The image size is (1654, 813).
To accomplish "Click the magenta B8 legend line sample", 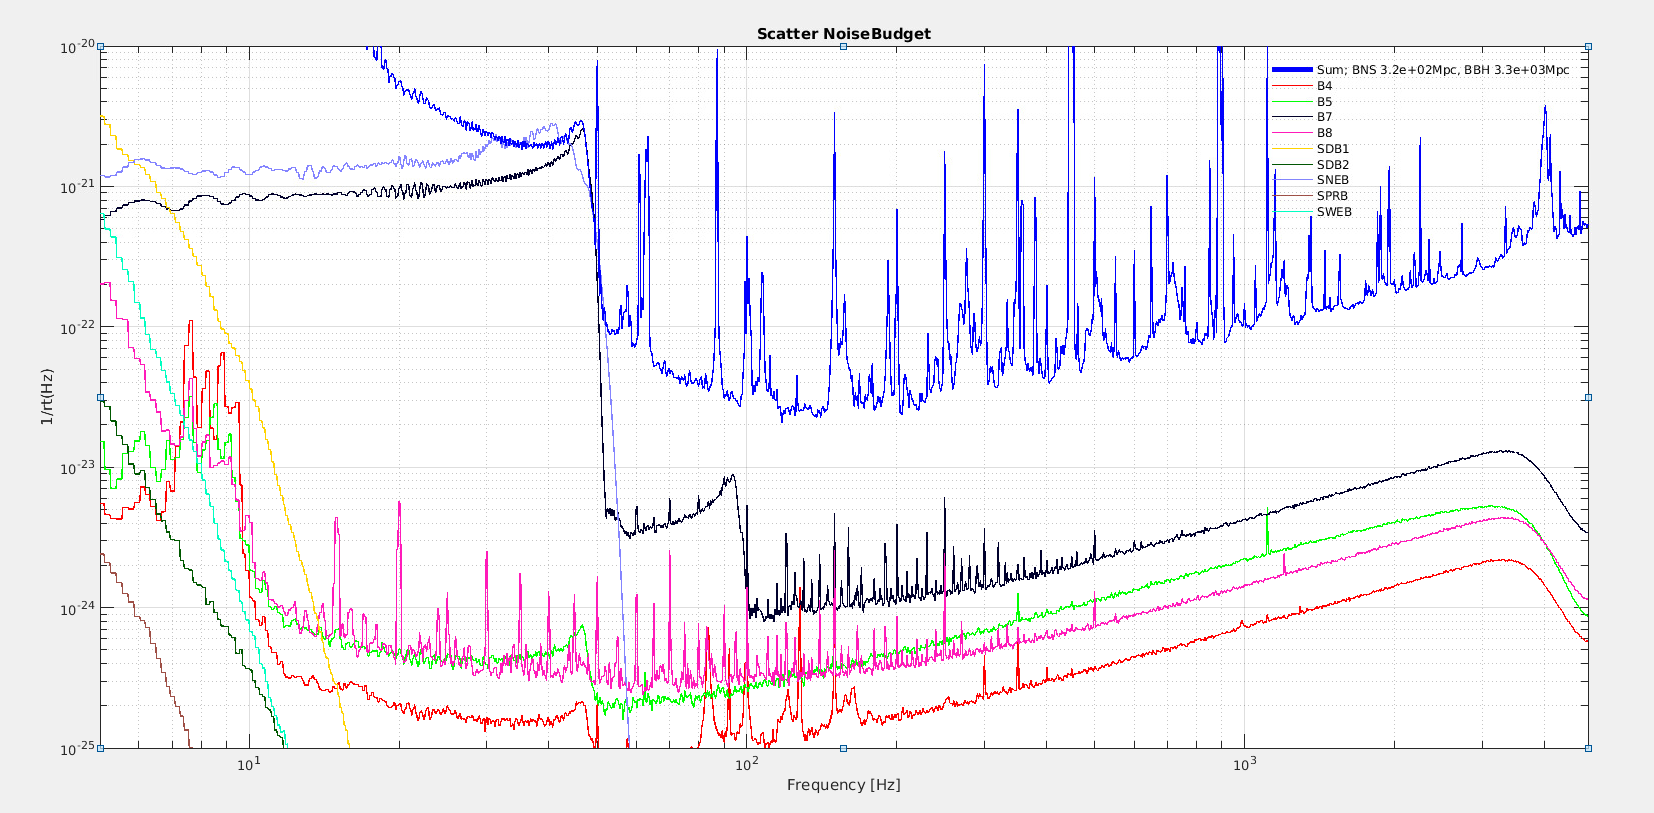I will pos(1291,133).
